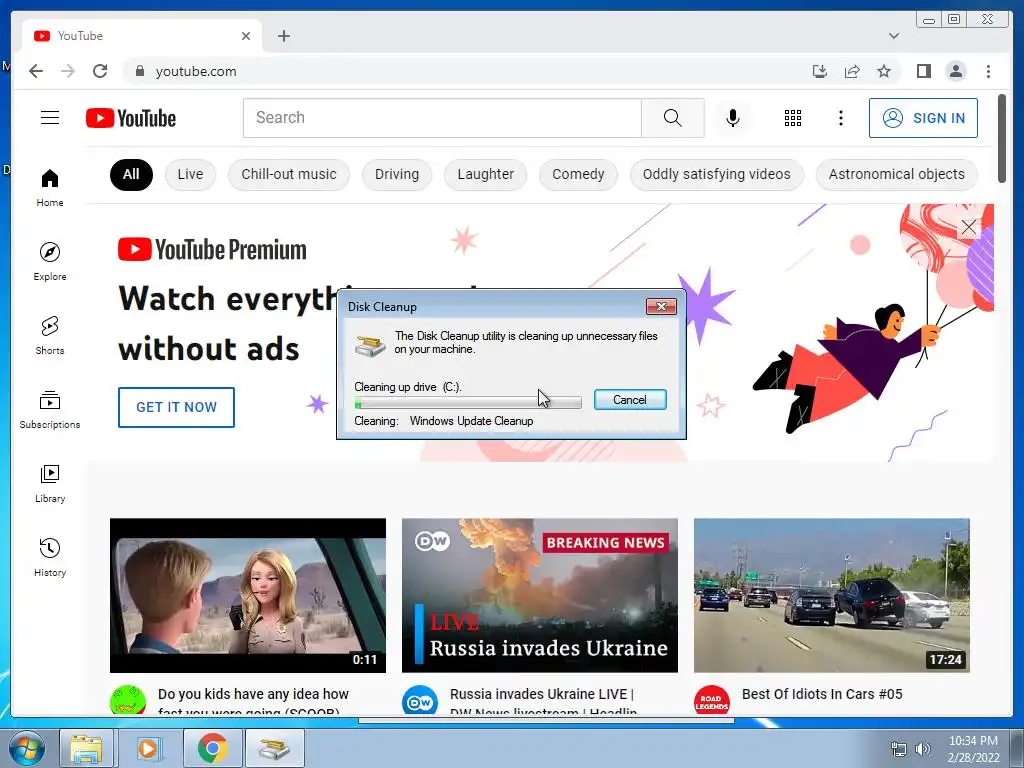Screen dimensions: 1024x768
Task: Open 'Do you kids have any idea' title
Action: pos(253,702)
